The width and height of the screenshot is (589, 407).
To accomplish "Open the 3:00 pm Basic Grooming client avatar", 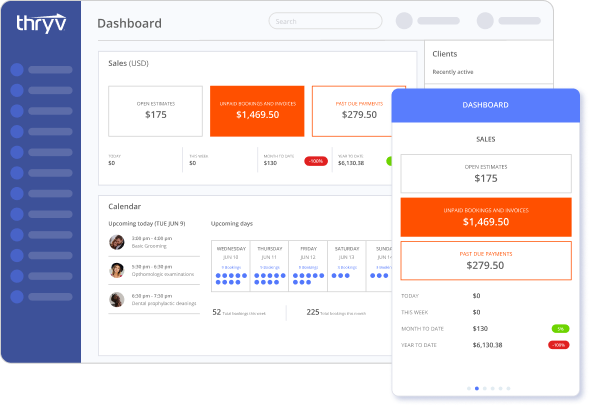I will click(x=117, y=242).
